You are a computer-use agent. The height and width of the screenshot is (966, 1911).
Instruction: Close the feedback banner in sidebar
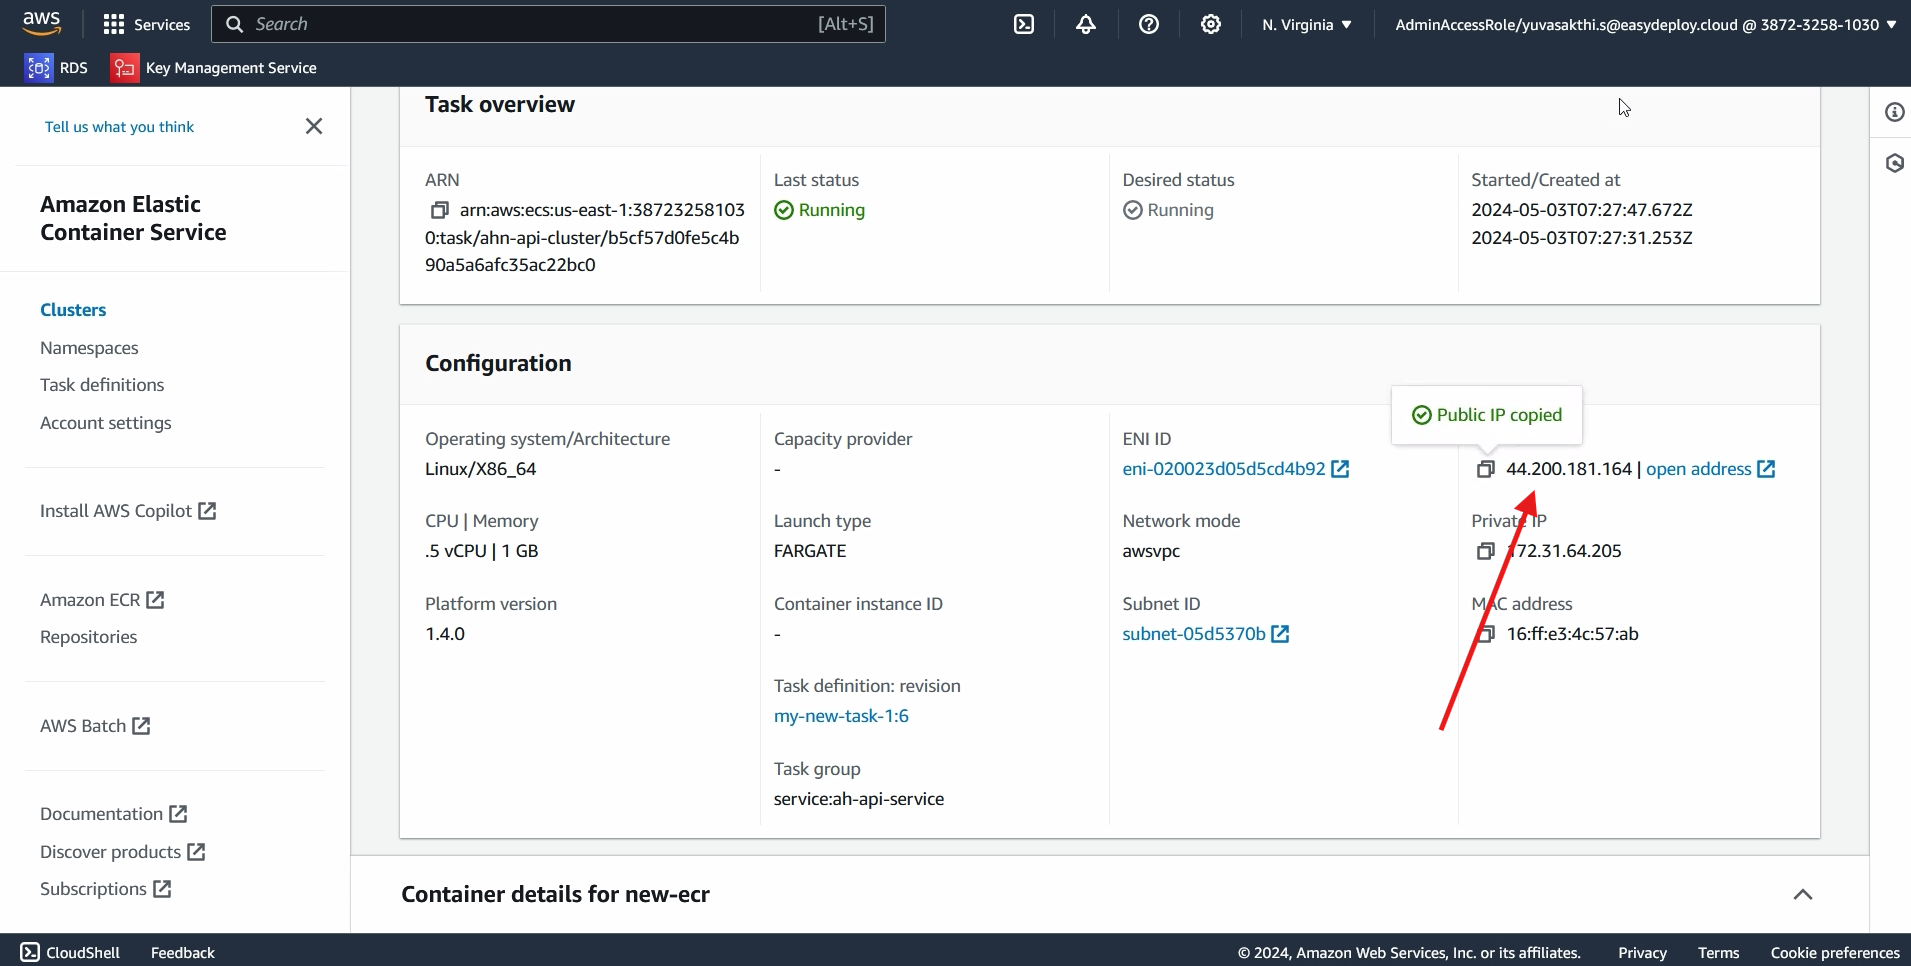(x=314, y=126)
